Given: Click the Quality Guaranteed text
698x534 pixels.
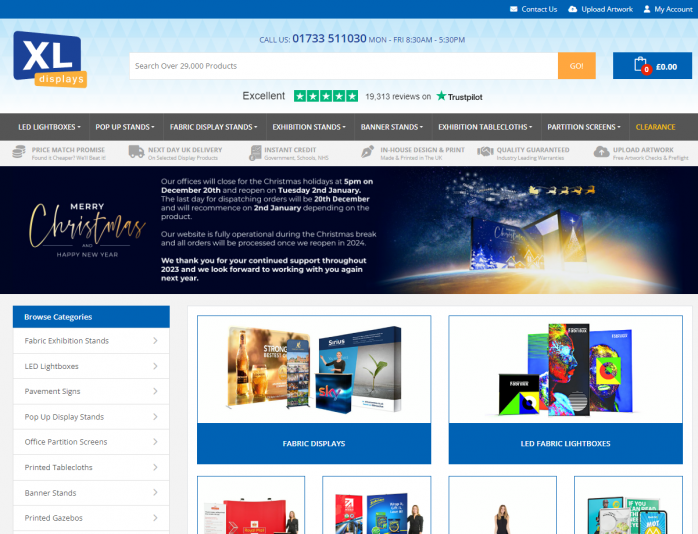Looking at the screenshot, I should 533,150.
